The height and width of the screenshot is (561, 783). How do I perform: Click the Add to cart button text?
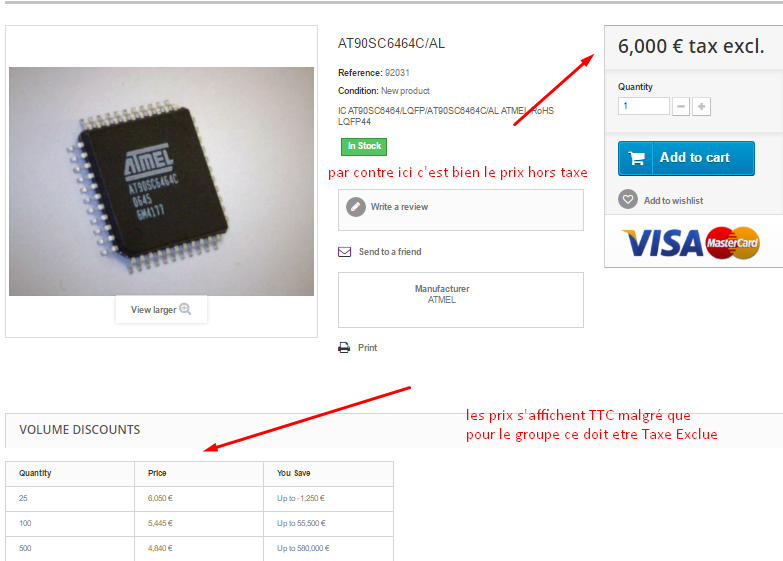point(695,157)
